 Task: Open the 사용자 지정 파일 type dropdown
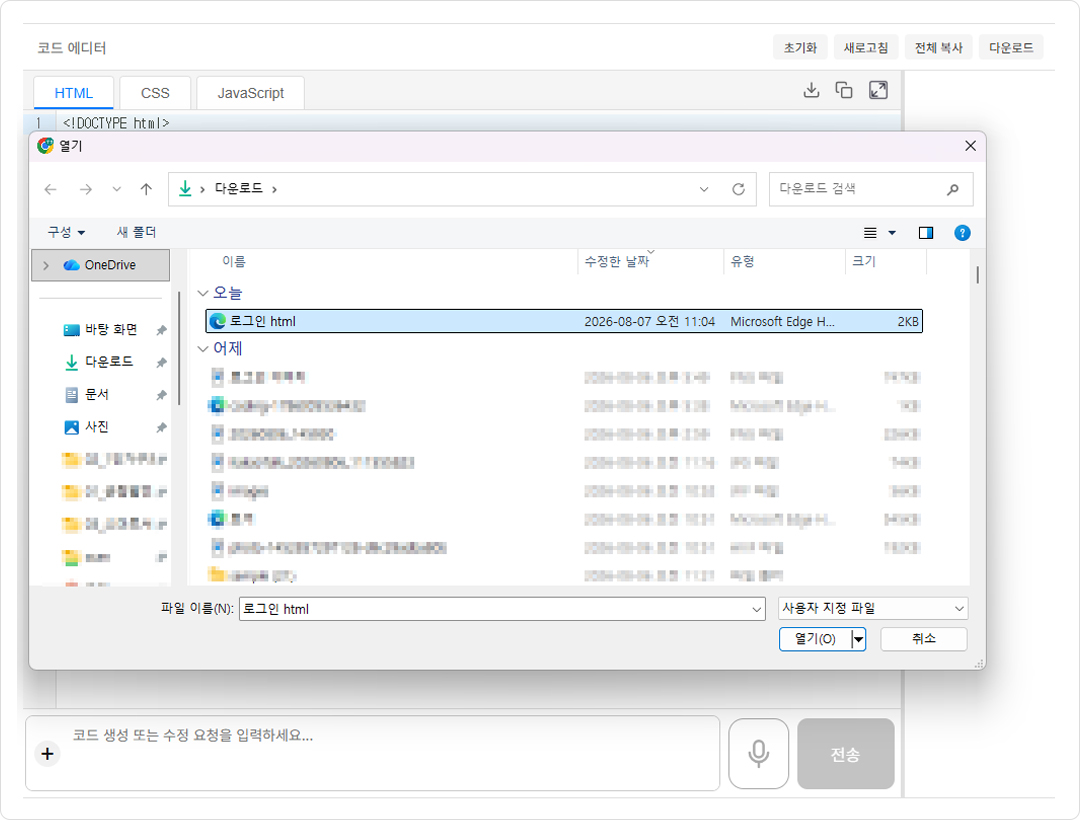tap(873, 609)
